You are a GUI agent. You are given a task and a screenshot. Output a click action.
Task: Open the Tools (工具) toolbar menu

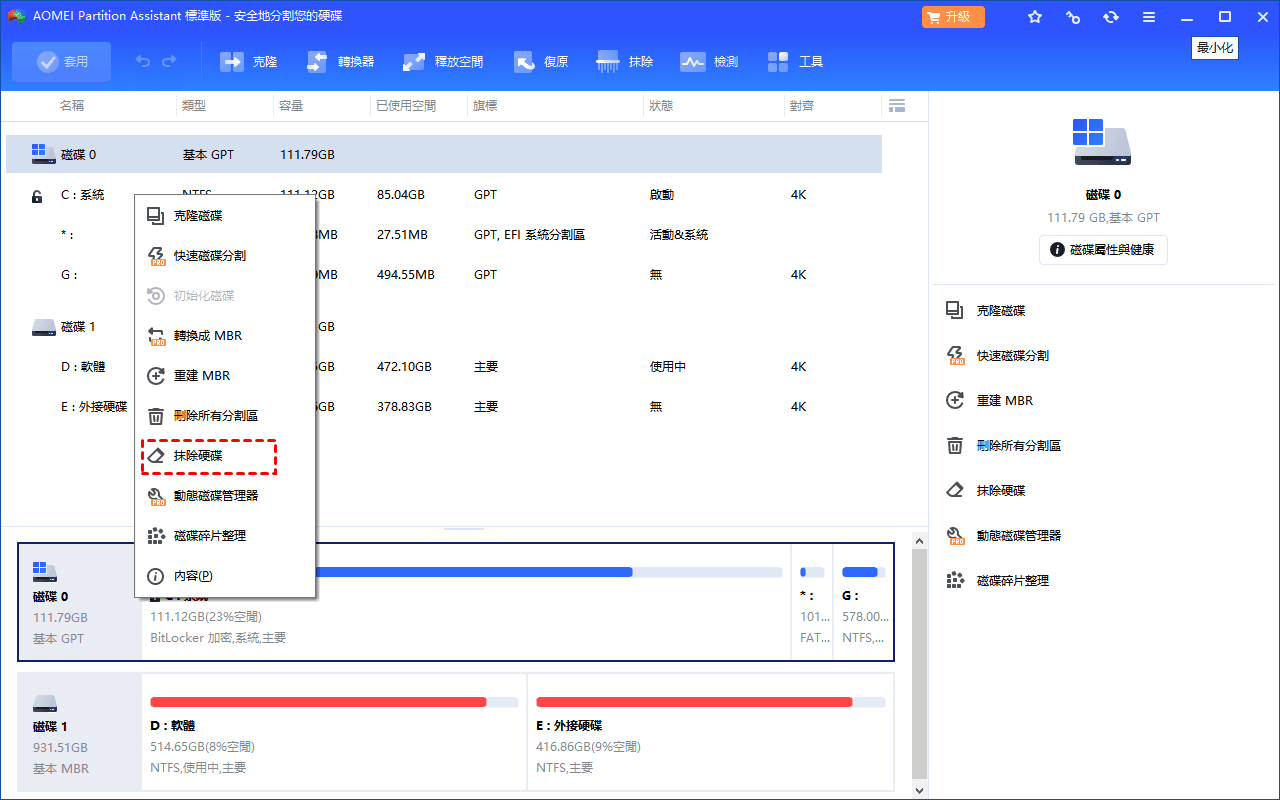click(x=796, y=62)
